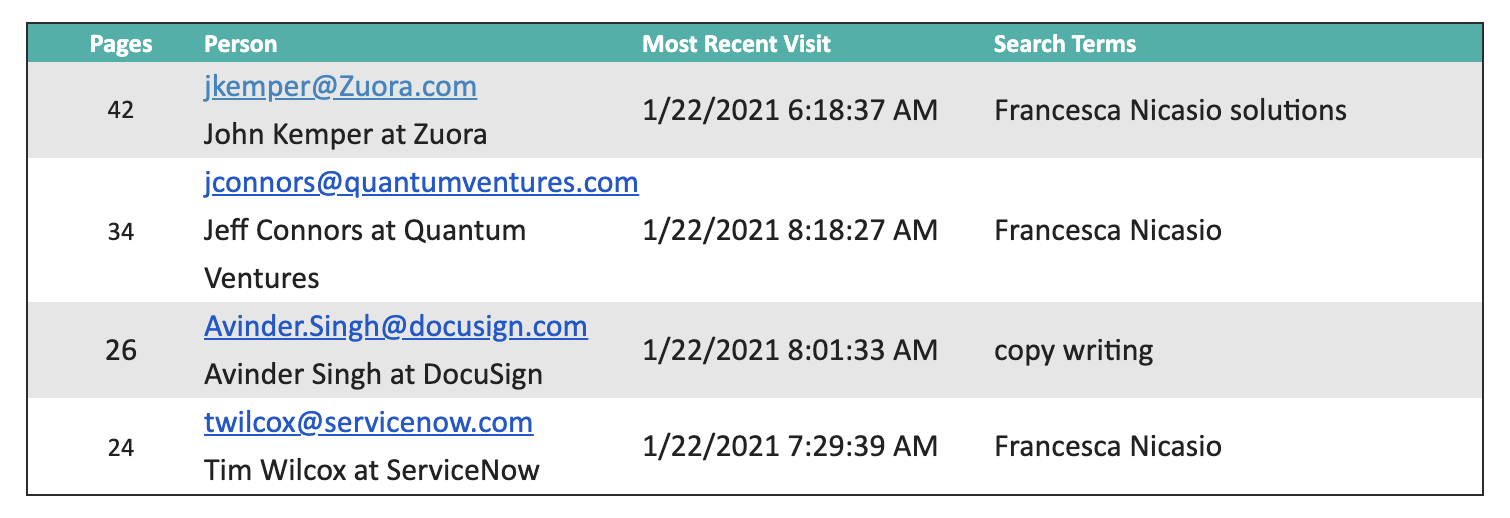Screen dimensions: 1510x518
Task: Select the Avinder Singh at DocuSign text
Action: tap(373, 375)
